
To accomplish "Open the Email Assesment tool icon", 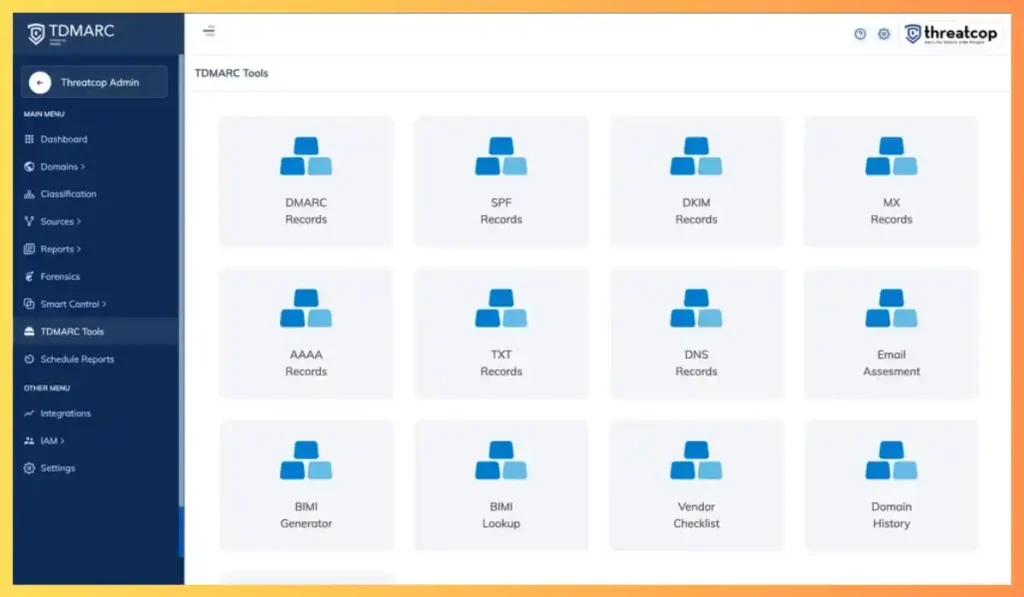I will (891, 308).
